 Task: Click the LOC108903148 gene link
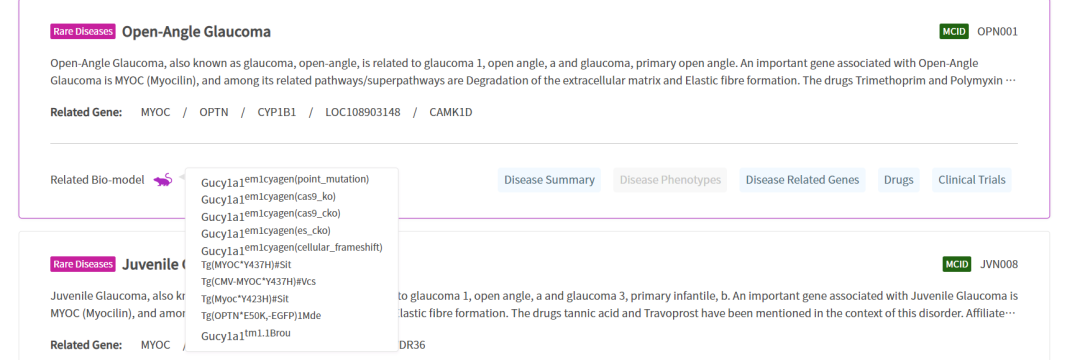(363, 112)
